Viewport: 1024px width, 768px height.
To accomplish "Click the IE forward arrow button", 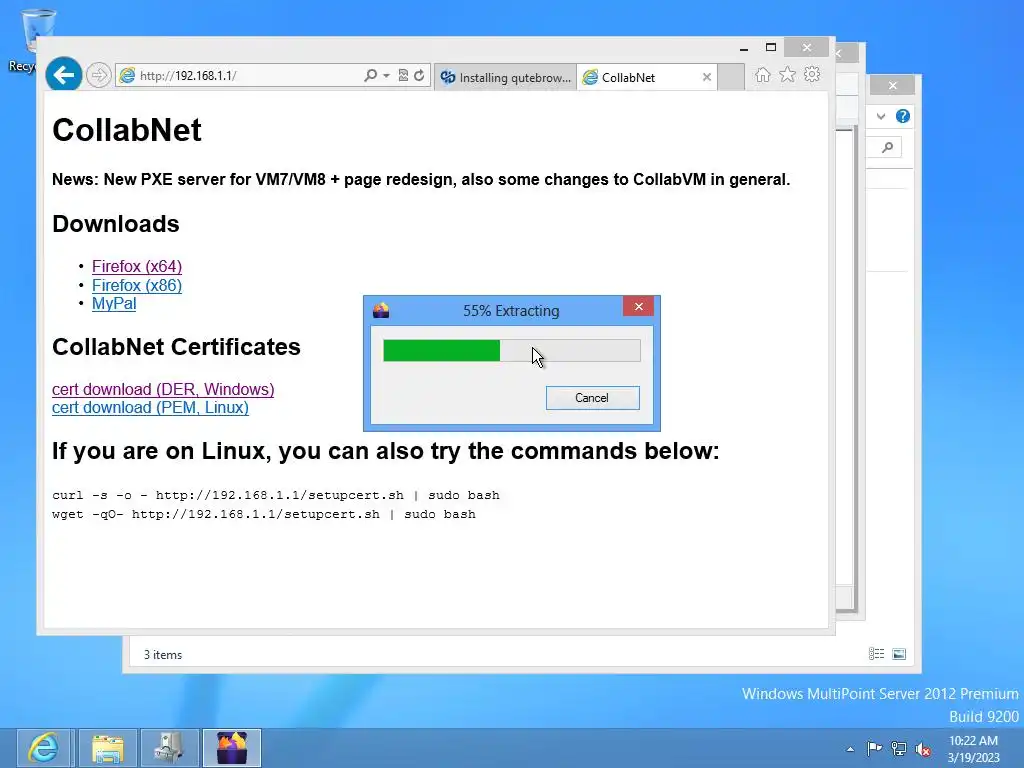I will click(99, 76).
